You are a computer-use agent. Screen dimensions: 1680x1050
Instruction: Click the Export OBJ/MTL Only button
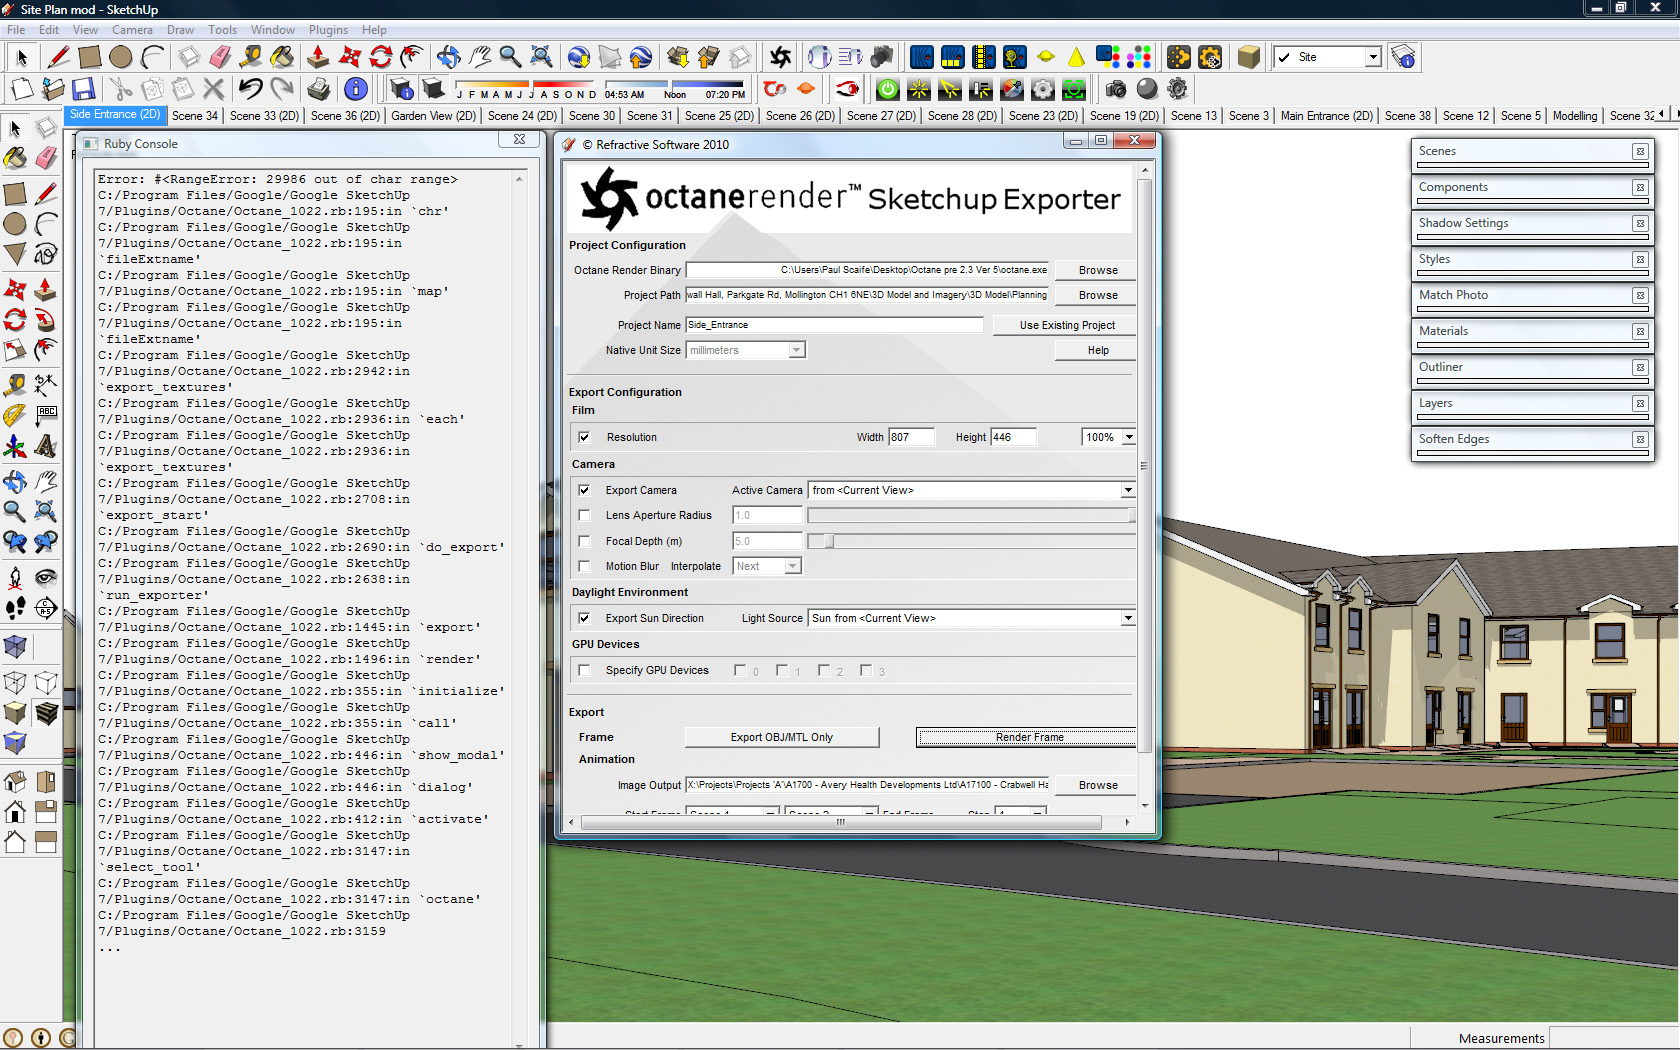(x=781, y=737)
